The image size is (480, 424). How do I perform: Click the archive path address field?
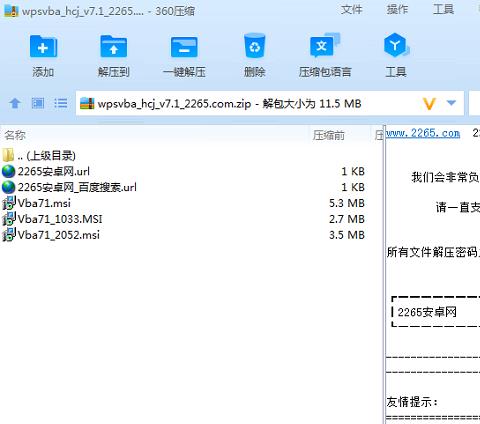coord(269,104)
